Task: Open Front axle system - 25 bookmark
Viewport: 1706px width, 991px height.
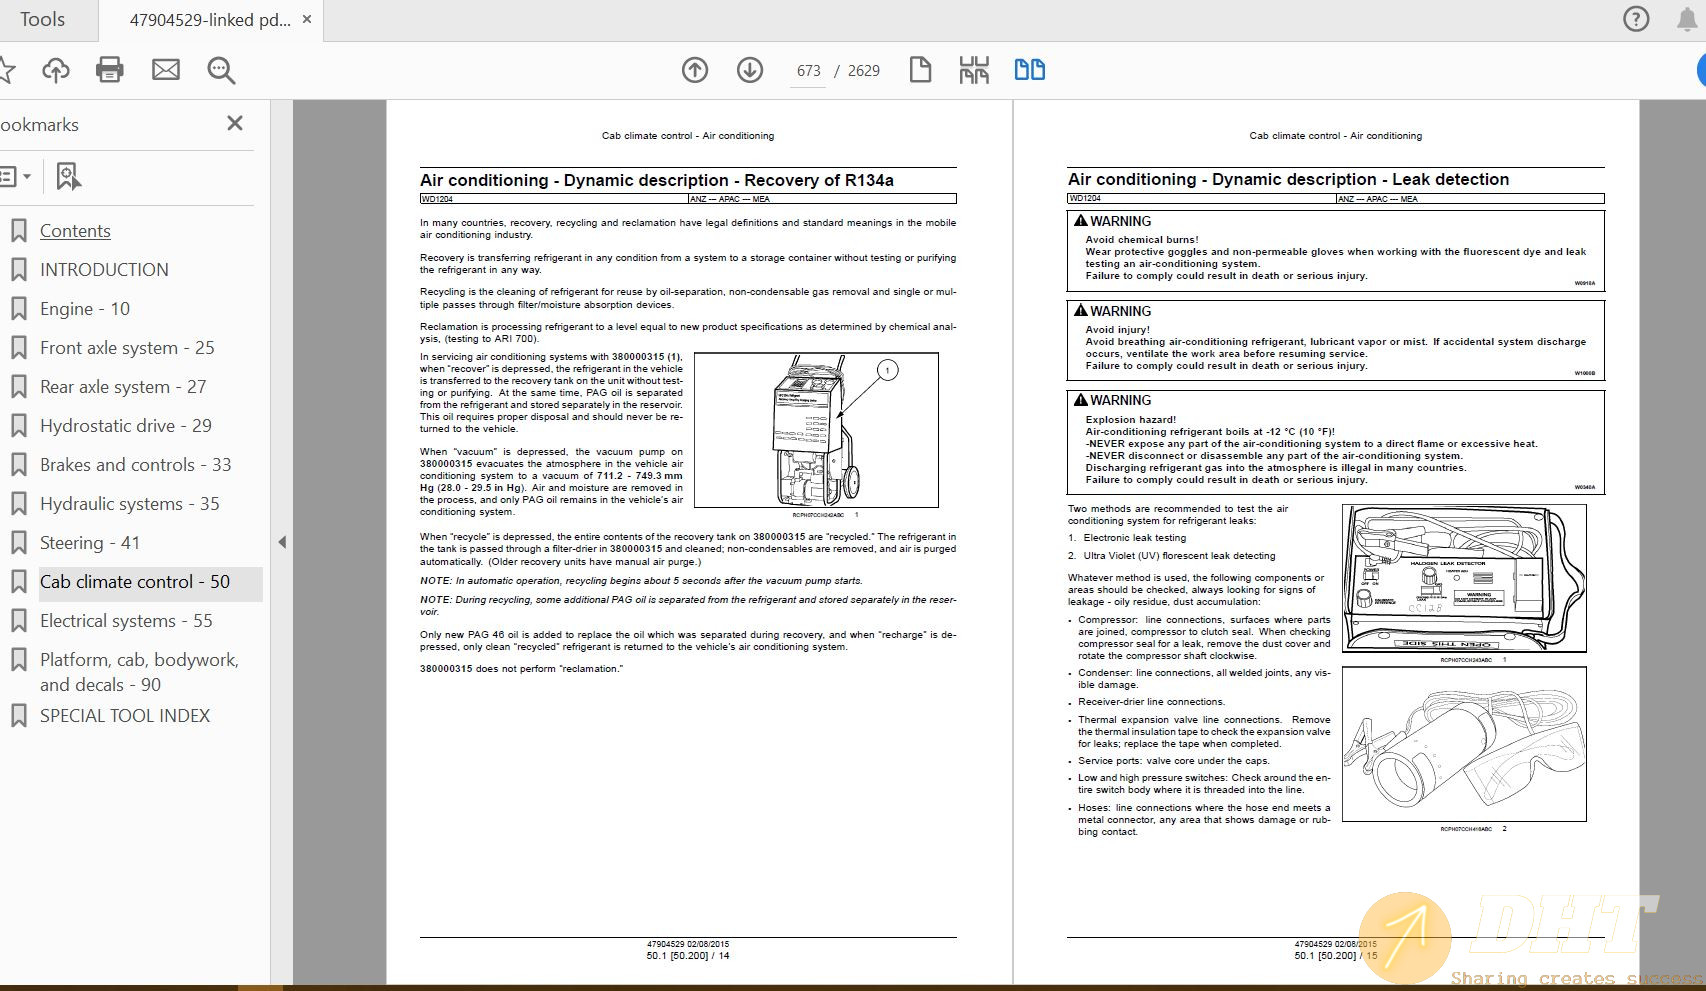Action: click(127, 348)
